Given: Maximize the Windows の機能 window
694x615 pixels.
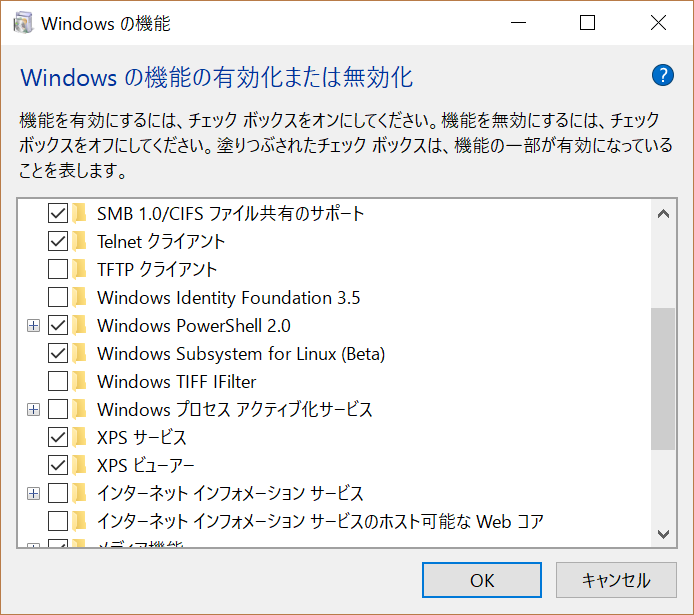Looking at the screenshot, I should (587, 23).
